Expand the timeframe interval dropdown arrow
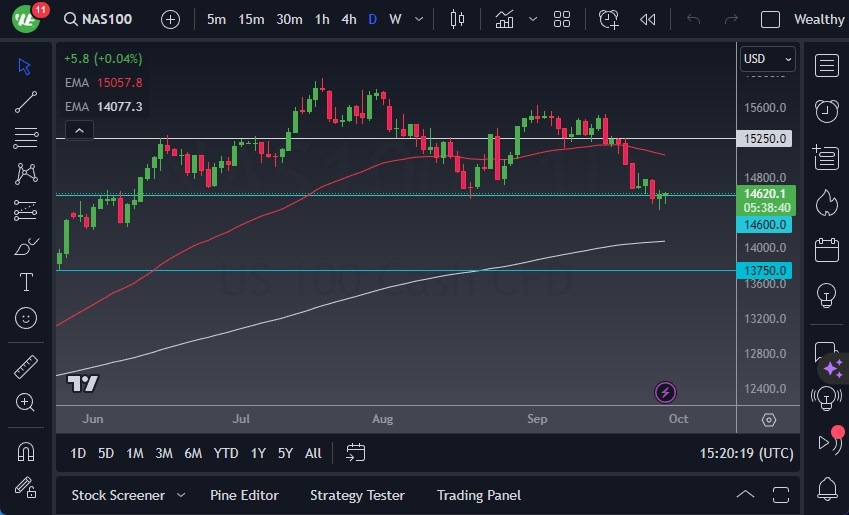This screenshot has height=515, width=849. click(x=417, y=19)
